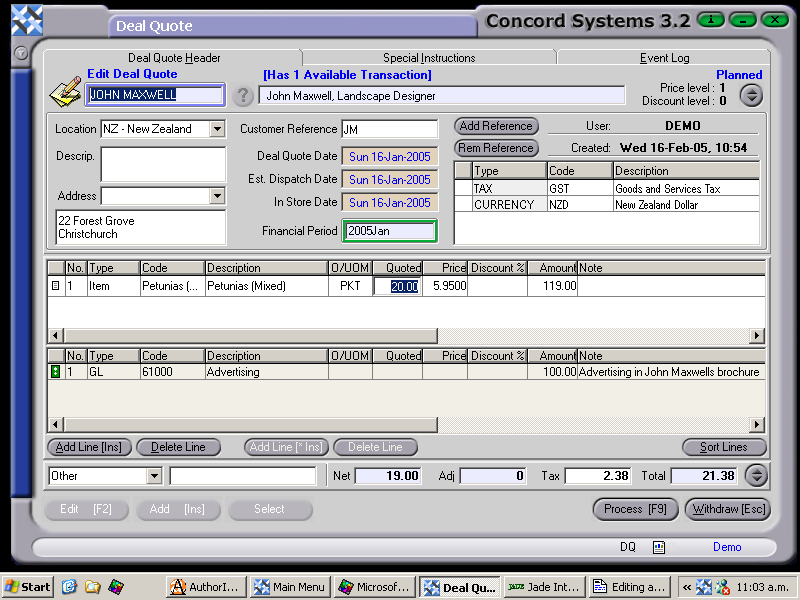800x600 pixels.
Task: Click the Demo link in the status bar
Action: pyautogui.click(x=727, y=547)
